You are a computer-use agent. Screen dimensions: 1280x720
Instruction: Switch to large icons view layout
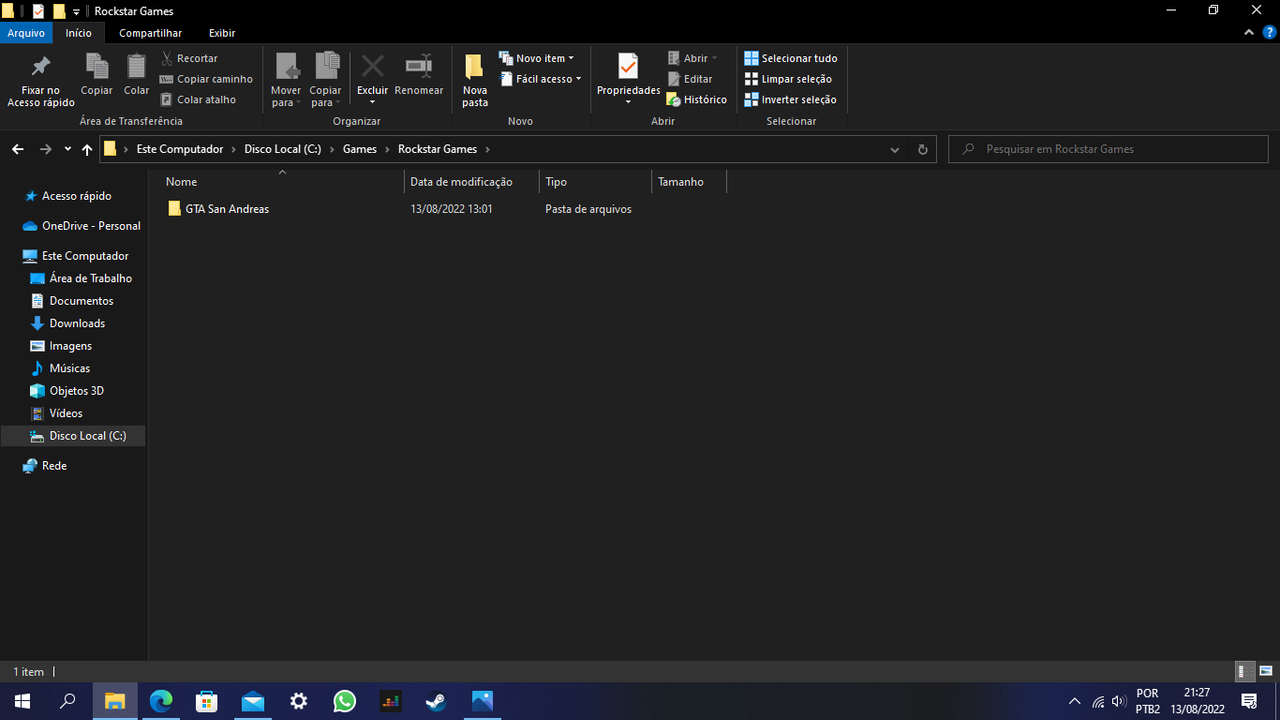[1266, 672]
